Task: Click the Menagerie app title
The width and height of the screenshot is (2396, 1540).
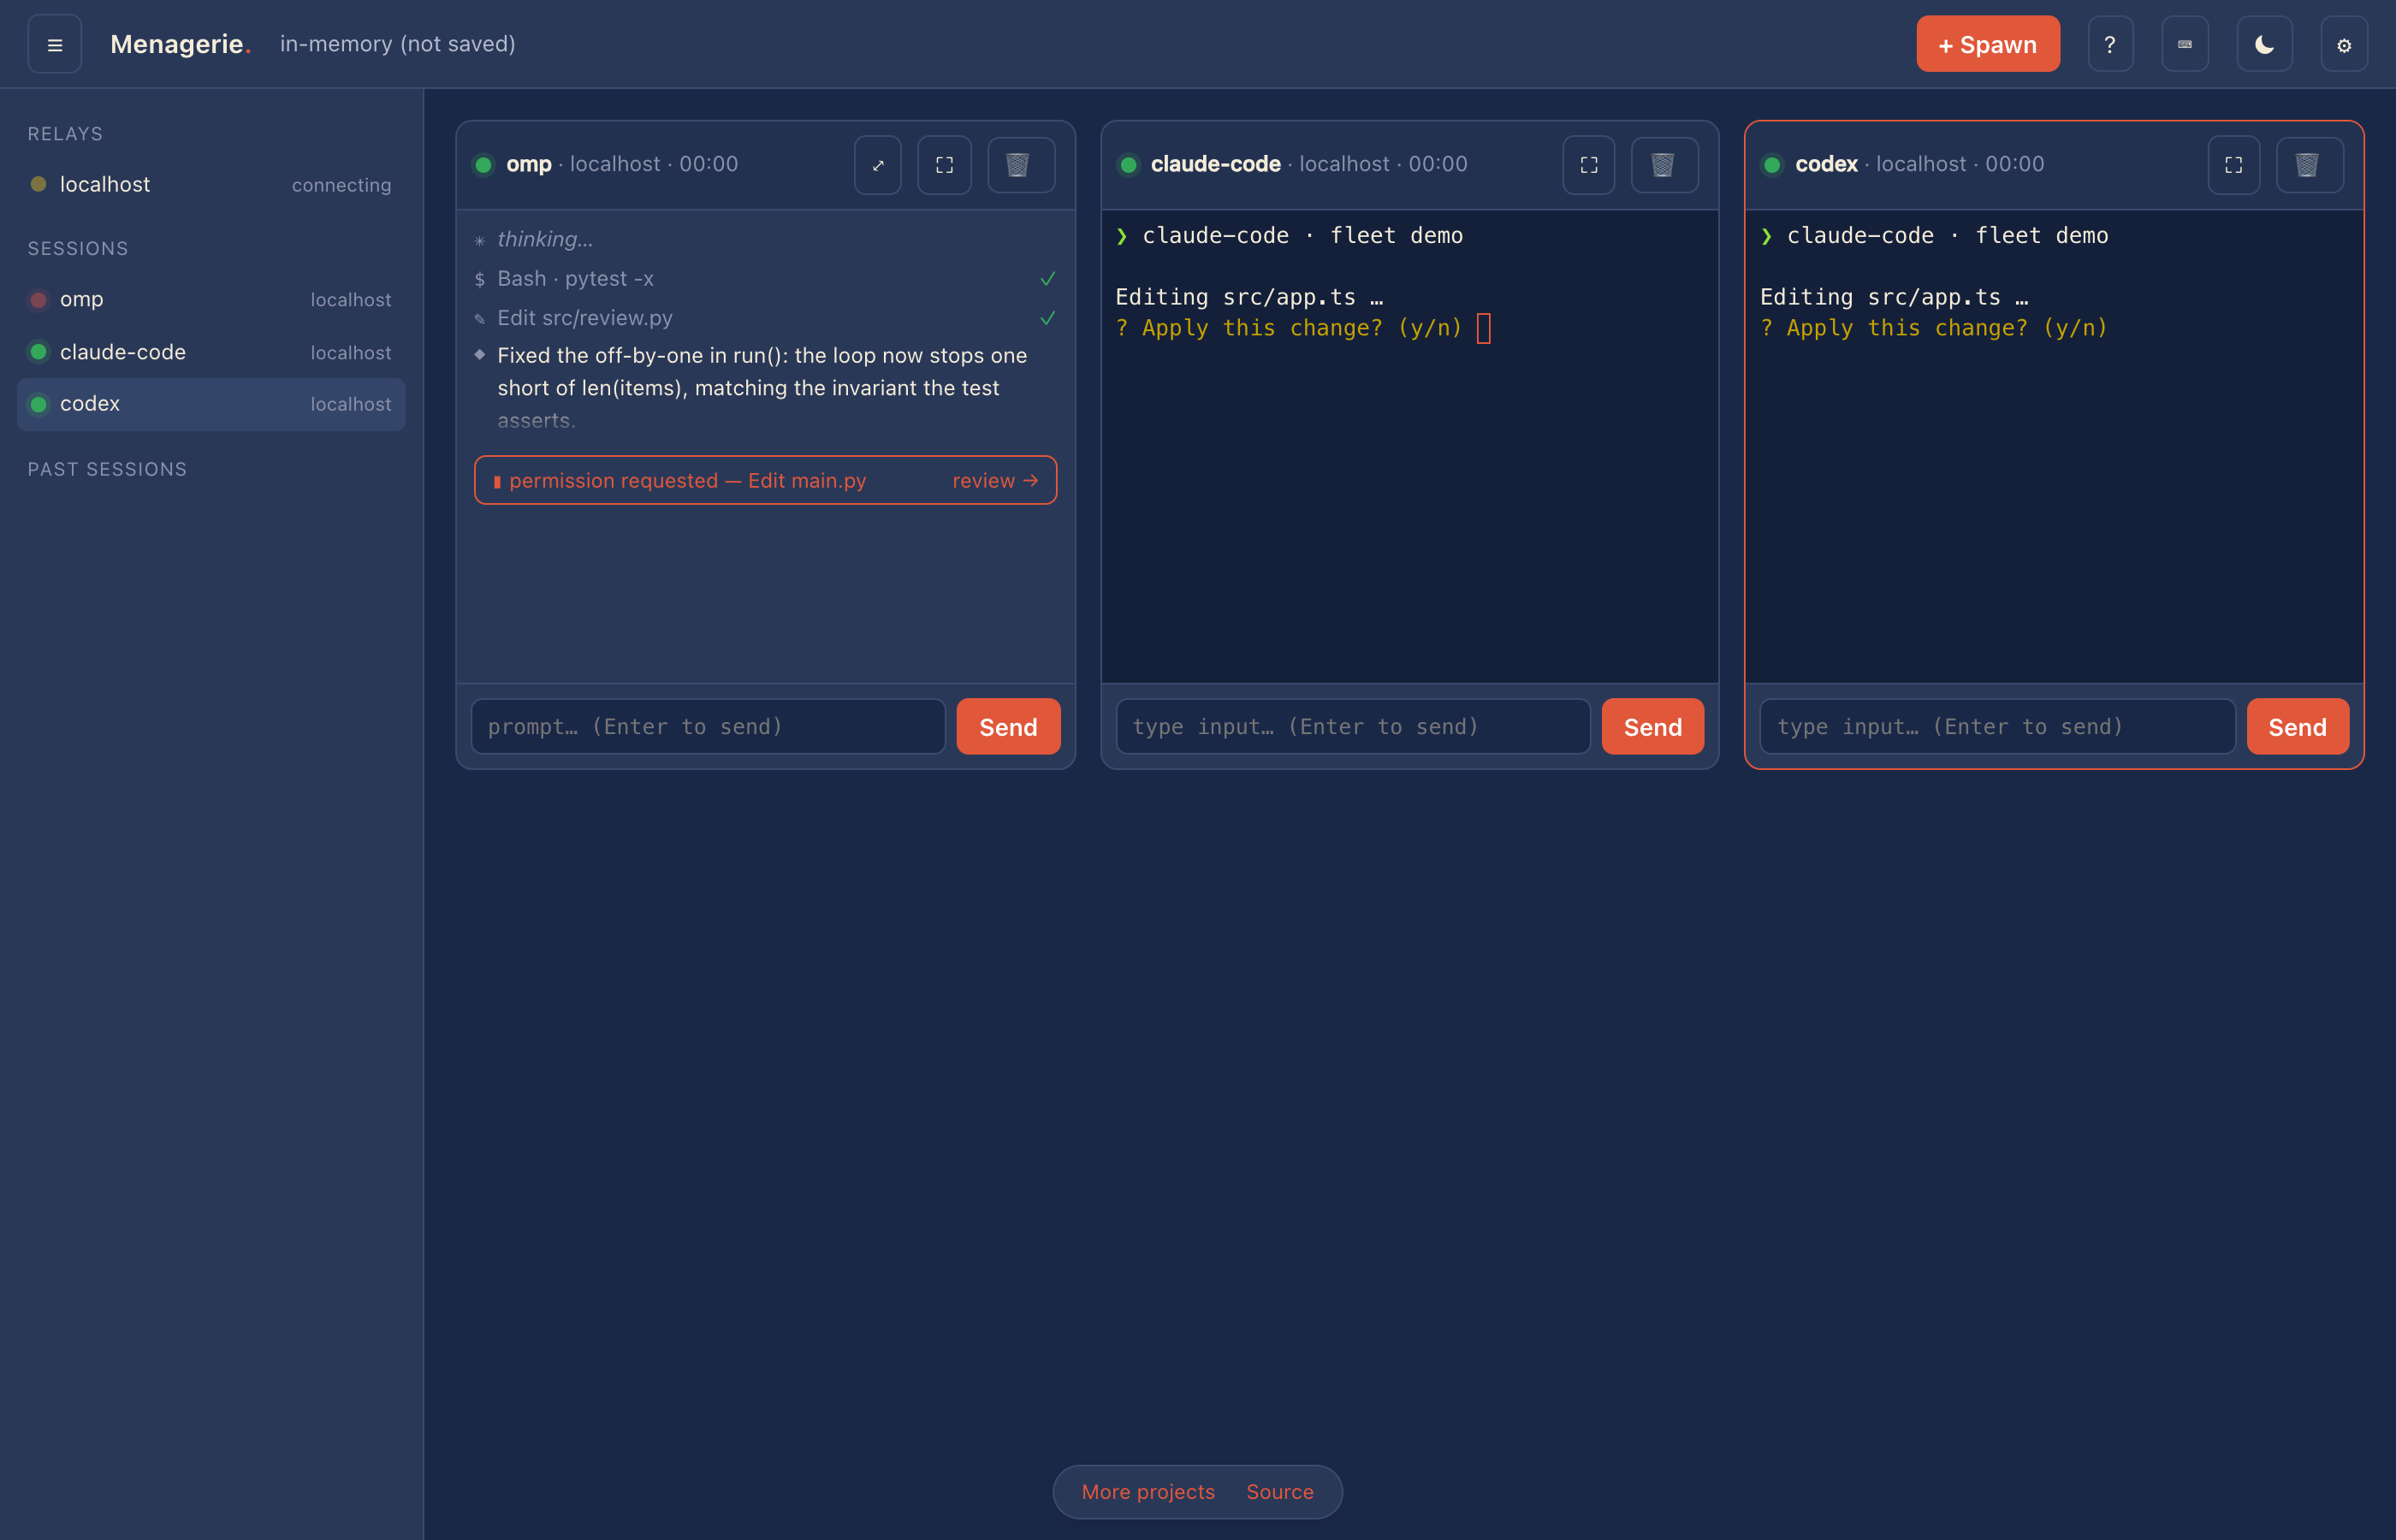Action: [180, 44]
